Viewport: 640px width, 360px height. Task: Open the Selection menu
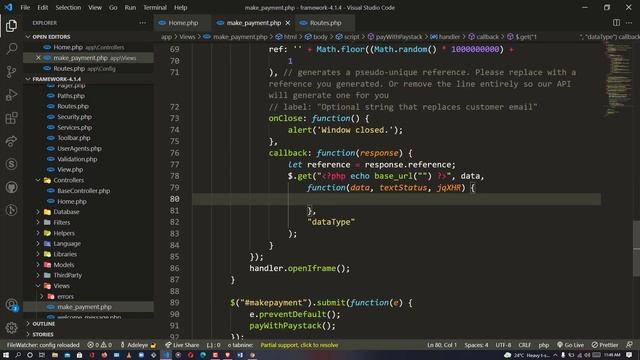(x=68, y=7)
